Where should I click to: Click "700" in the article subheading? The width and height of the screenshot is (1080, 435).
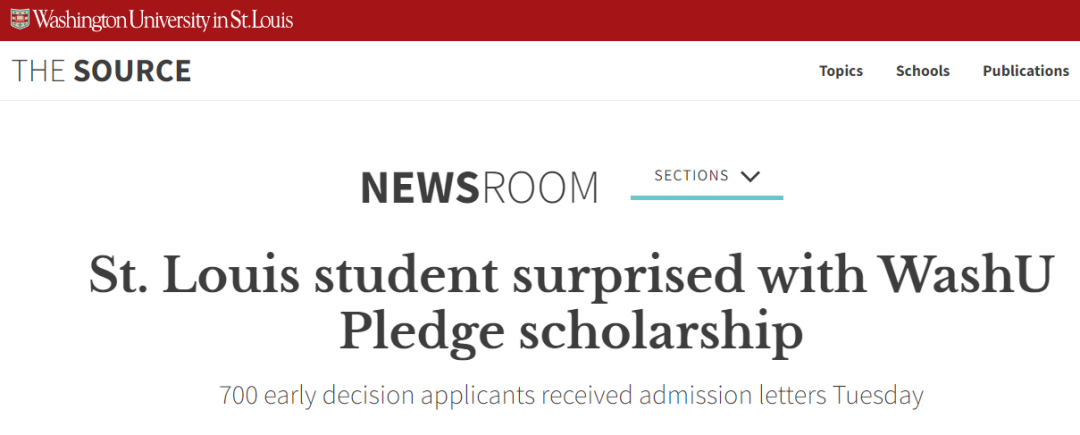tap(239, 395)
